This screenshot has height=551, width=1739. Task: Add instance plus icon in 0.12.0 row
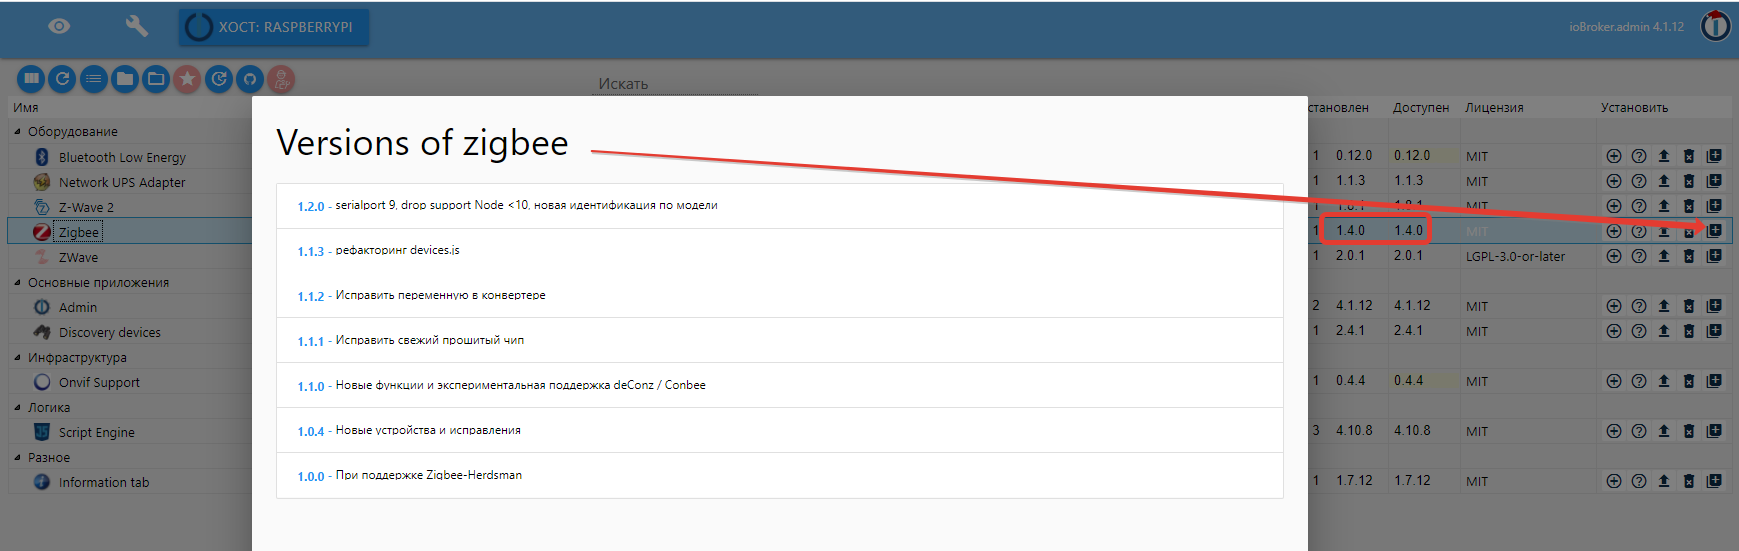coord(1614,156)
